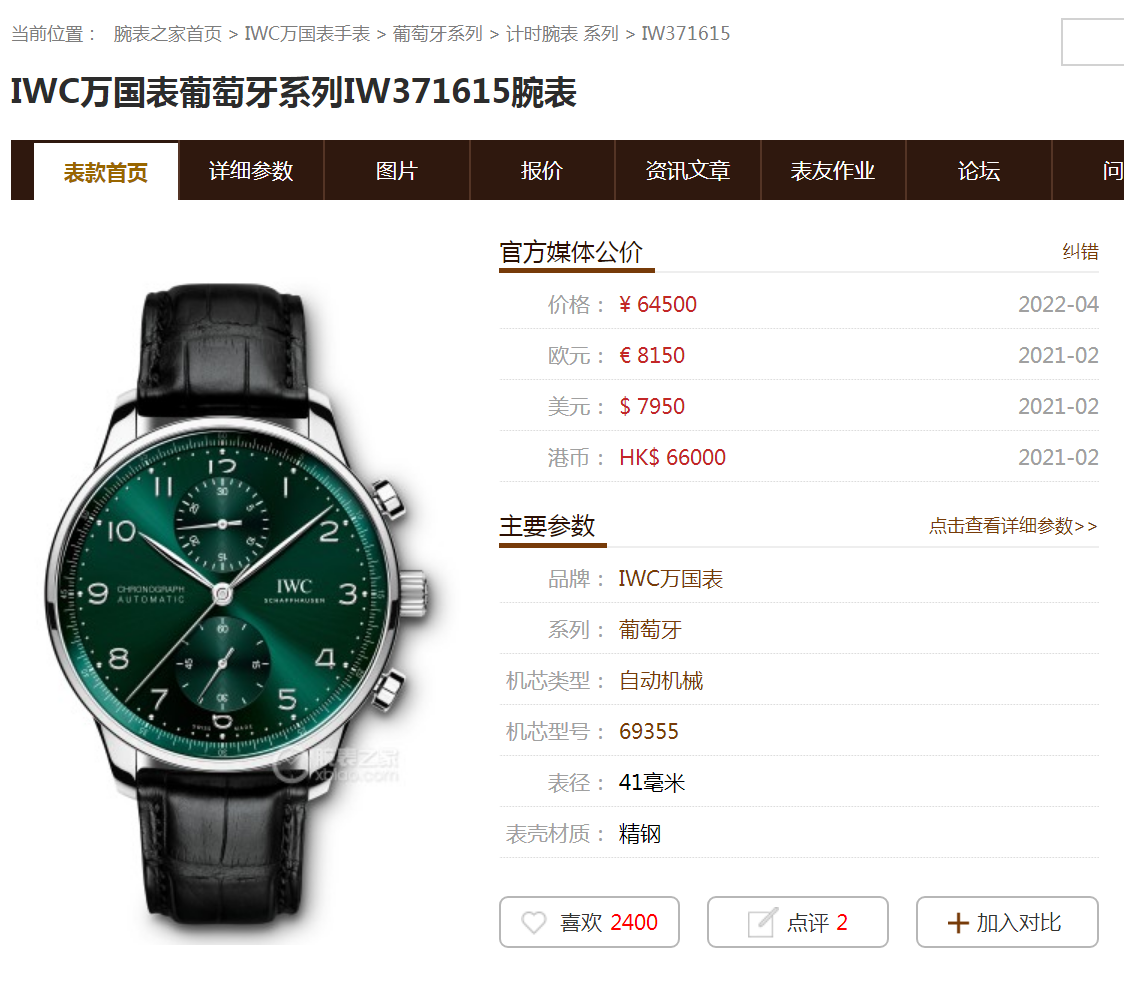The image size is (1124, 989).
Task: Open the 报价 tab
Action: click(x=542, y=171)
